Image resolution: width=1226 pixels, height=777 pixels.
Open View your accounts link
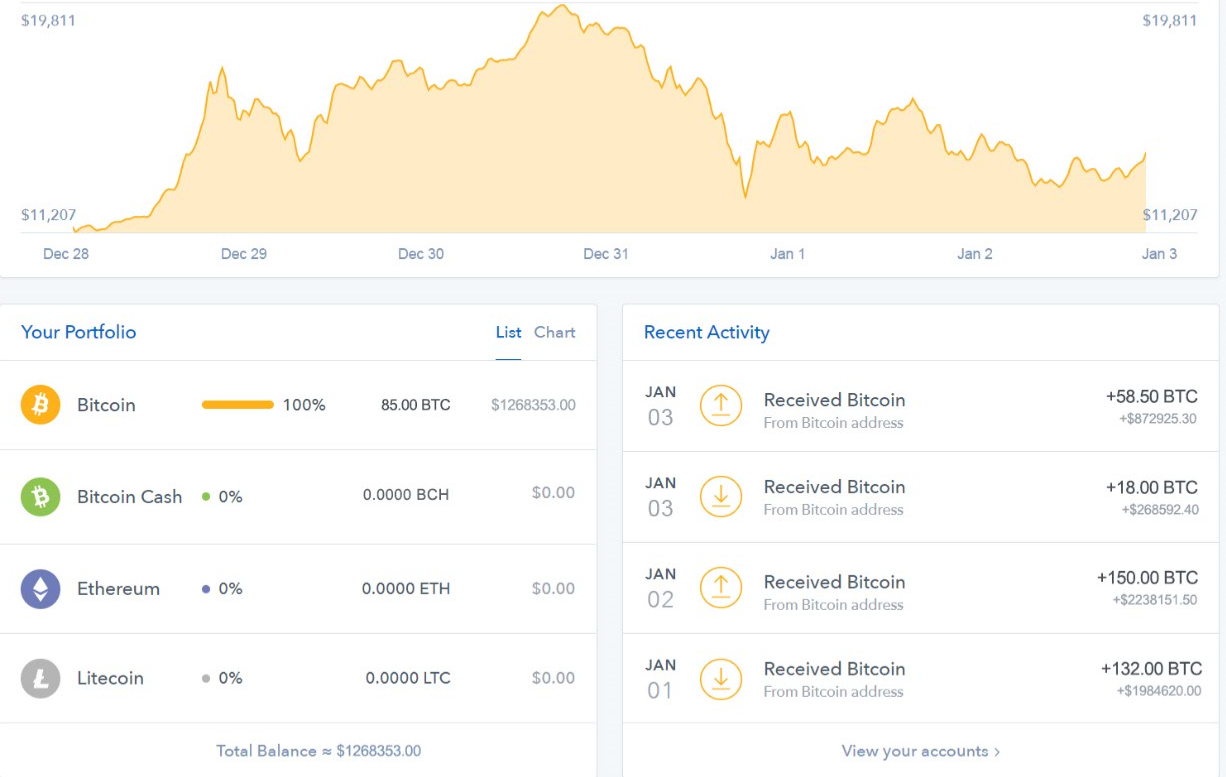click(921, 751)
